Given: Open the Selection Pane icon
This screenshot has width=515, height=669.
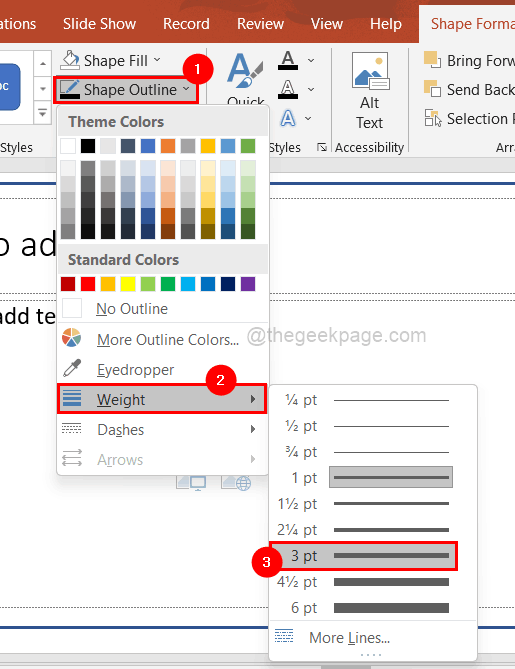Looking at the screenshot, I should (433, 118).
